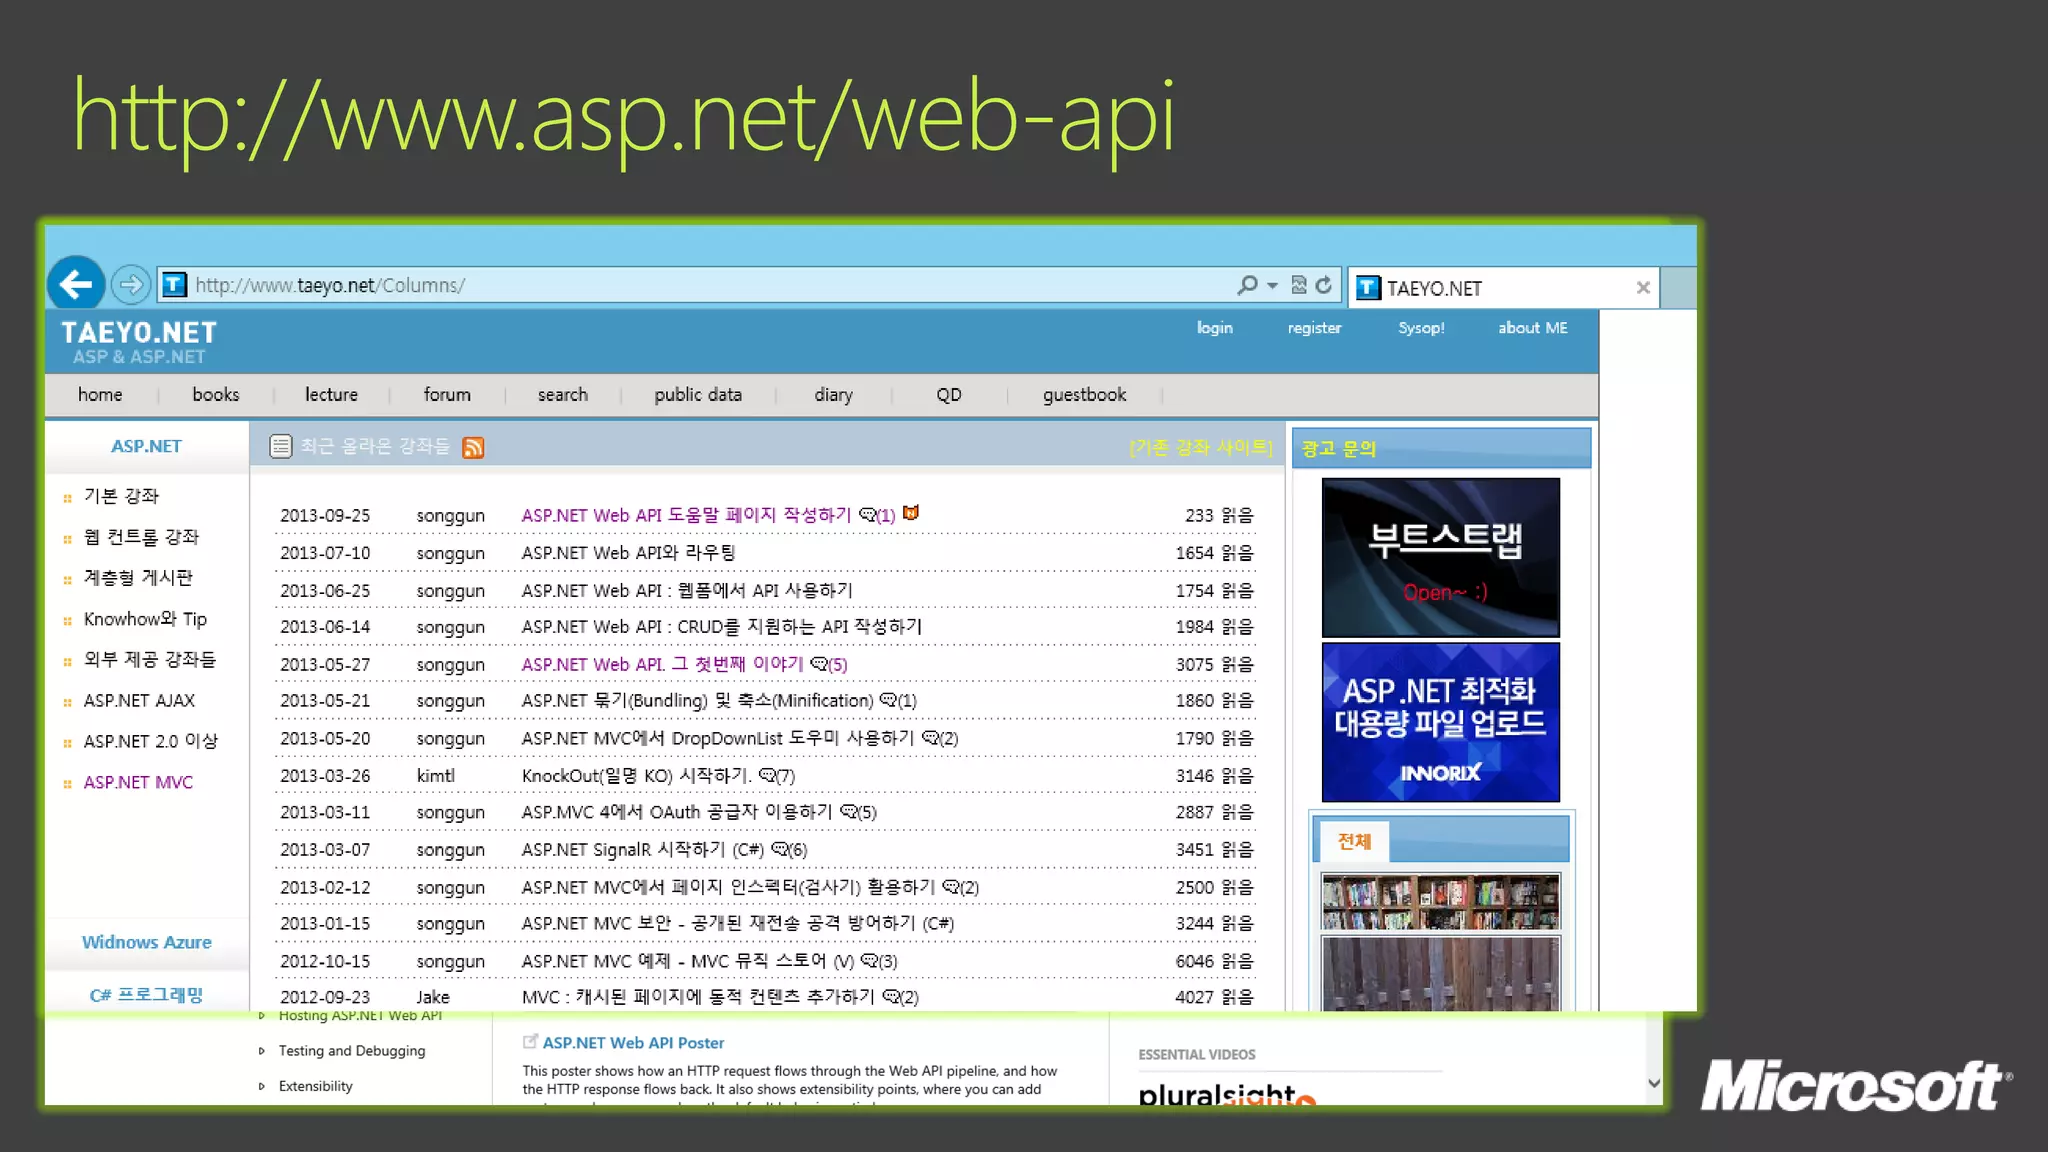
Task: Open article ASP.NET Web API와 라우팅
Action: [628, 553]
